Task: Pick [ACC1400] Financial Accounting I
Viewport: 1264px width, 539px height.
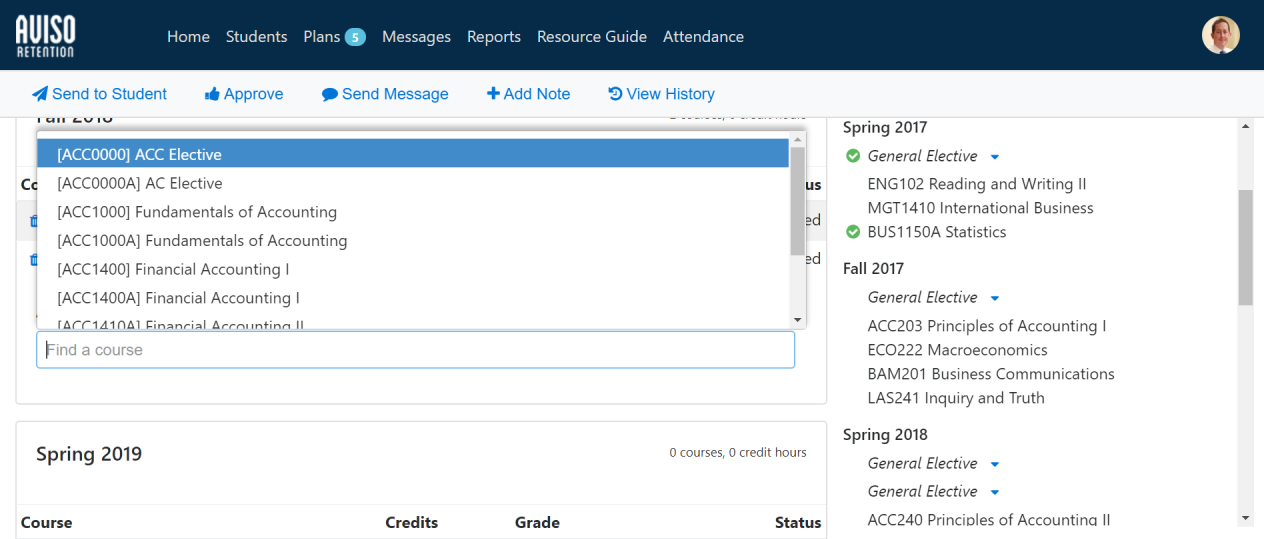Action: pos(413,269)
